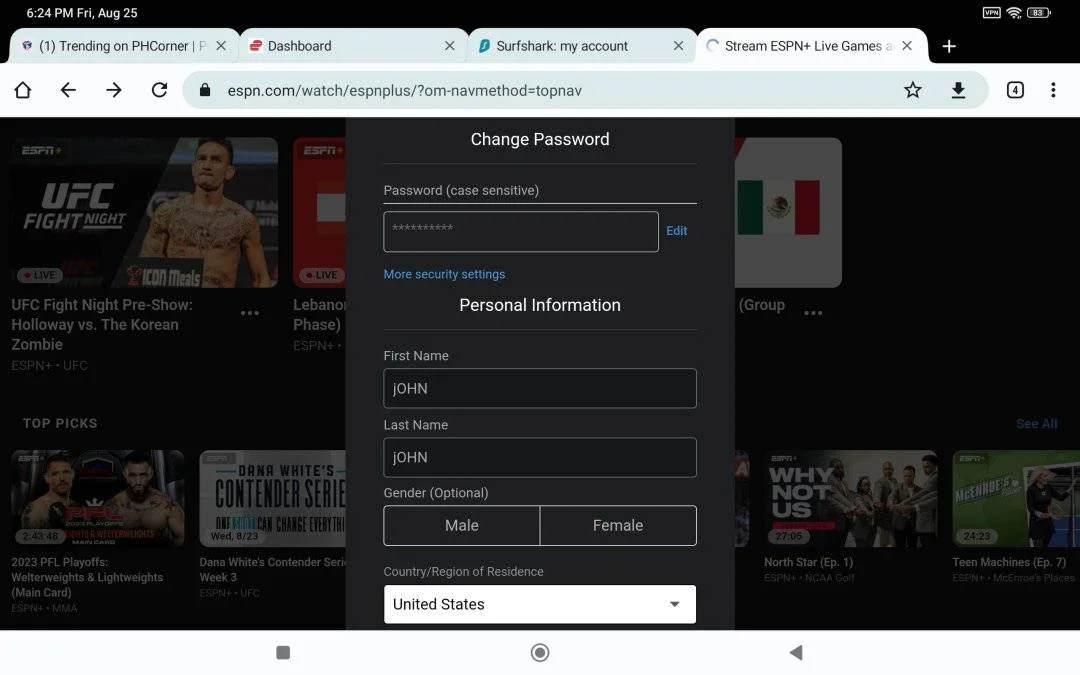View site security lock info

coord(205,90)
